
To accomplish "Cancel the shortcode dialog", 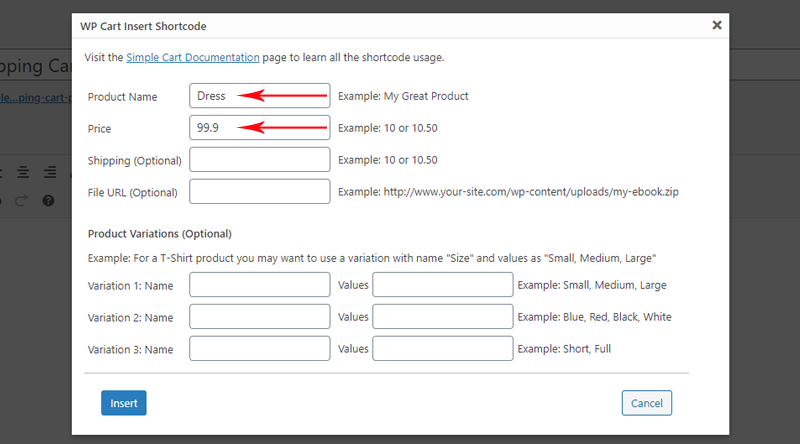I will pos(646,403).
